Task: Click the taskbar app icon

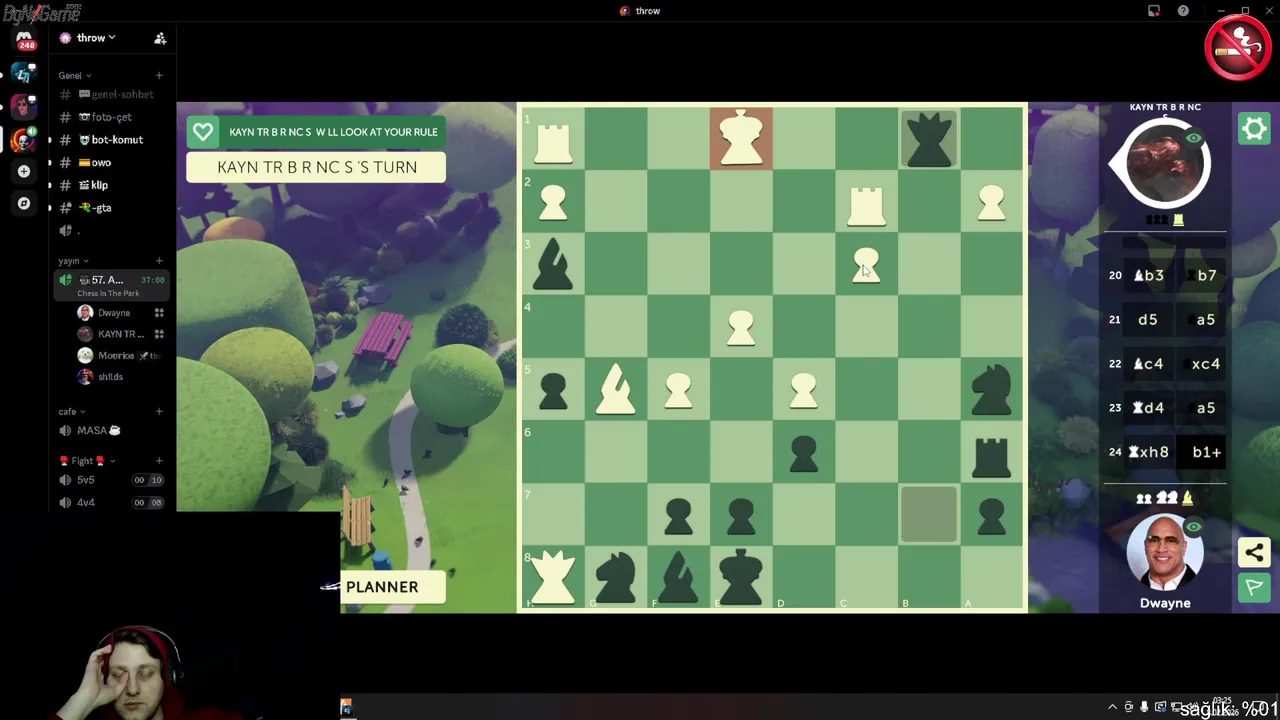Action: pos(347,708)
